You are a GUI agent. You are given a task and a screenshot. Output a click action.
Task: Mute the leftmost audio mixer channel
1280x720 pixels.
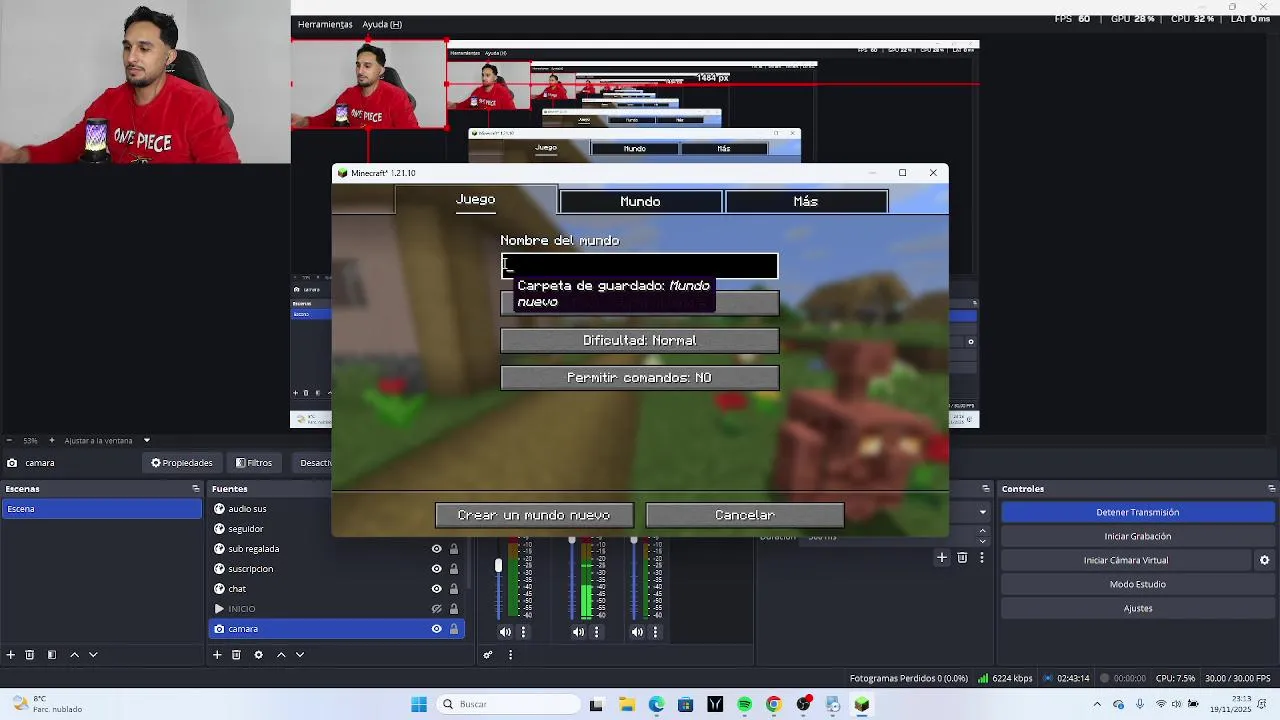coord(505,632)
